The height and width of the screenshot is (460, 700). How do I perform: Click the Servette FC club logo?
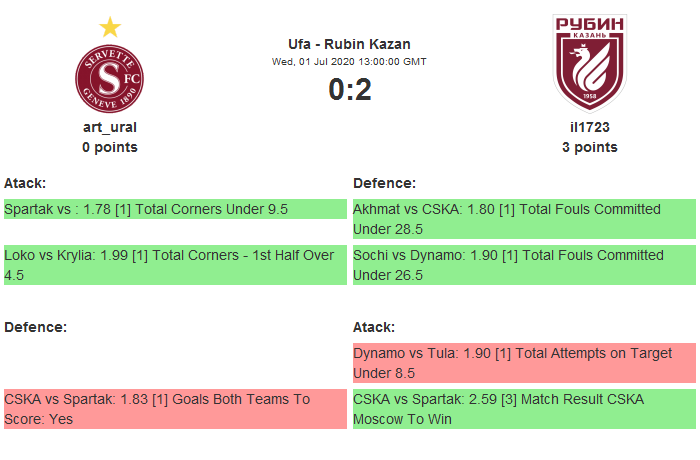tap(110, 79)
